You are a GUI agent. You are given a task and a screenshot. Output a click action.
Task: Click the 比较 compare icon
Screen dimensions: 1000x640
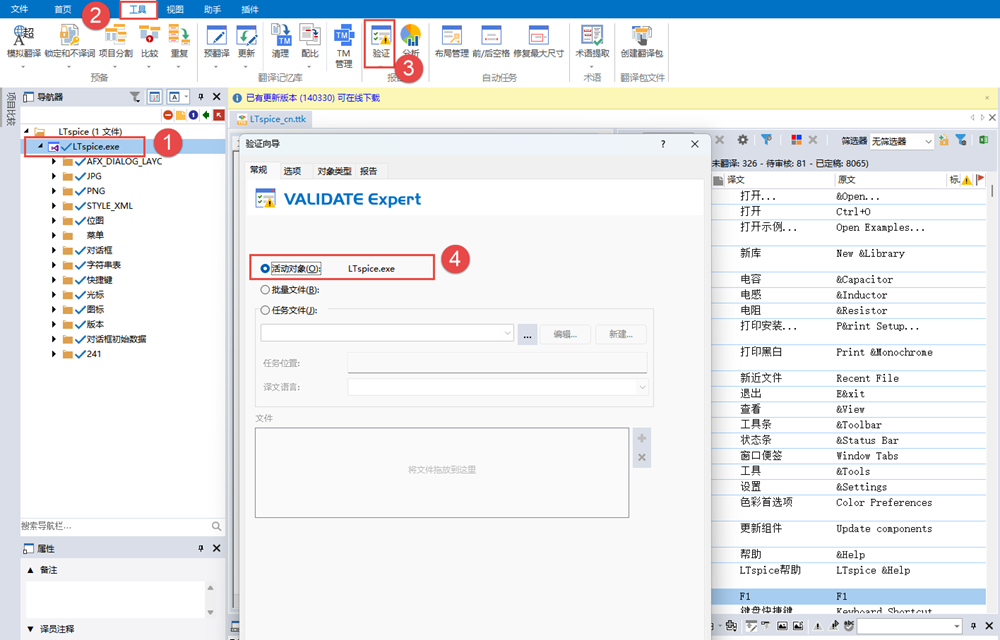point(149,36)
